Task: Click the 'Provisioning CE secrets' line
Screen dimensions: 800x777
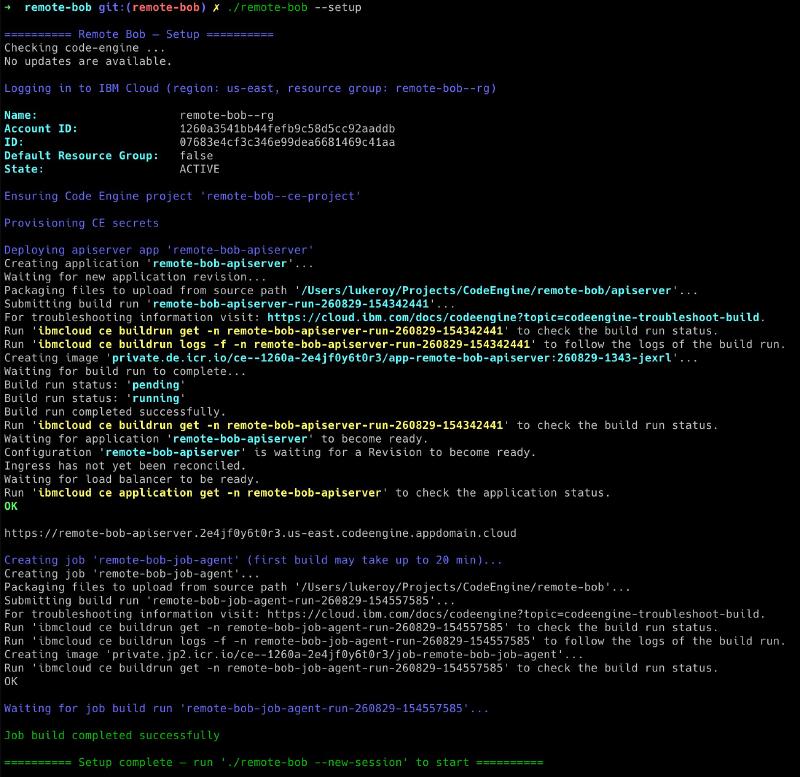Action: tap(82, 223)
